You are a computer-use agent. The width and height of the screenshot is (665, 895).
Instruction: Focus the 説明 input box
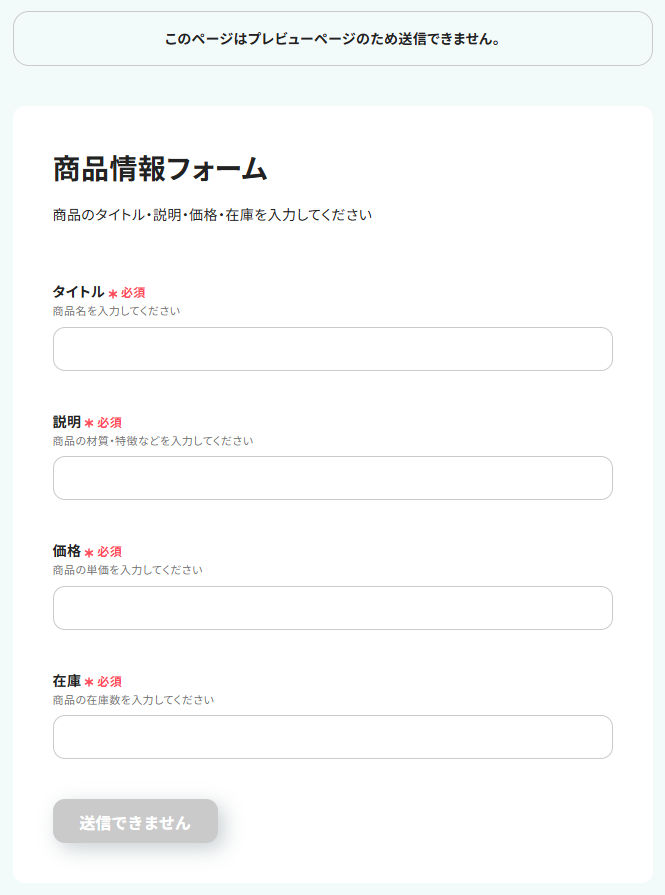click(x=332, y=478)
